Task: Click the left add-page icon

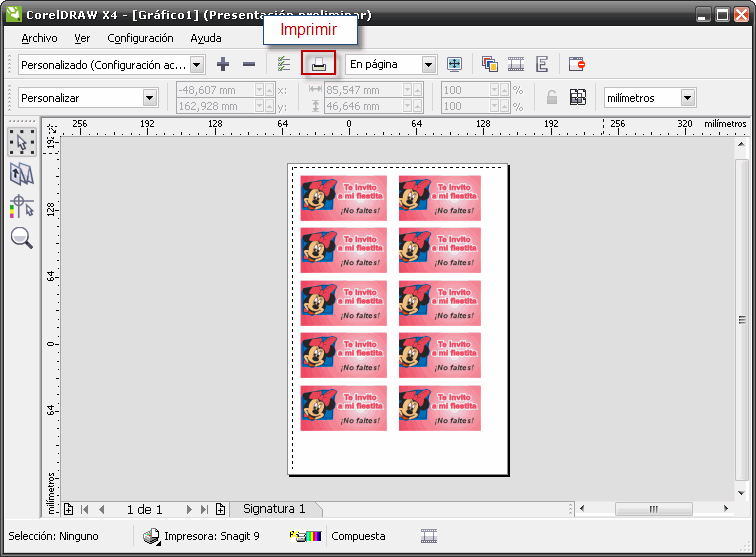Action: pyautogui.click(x=68, y=509)
